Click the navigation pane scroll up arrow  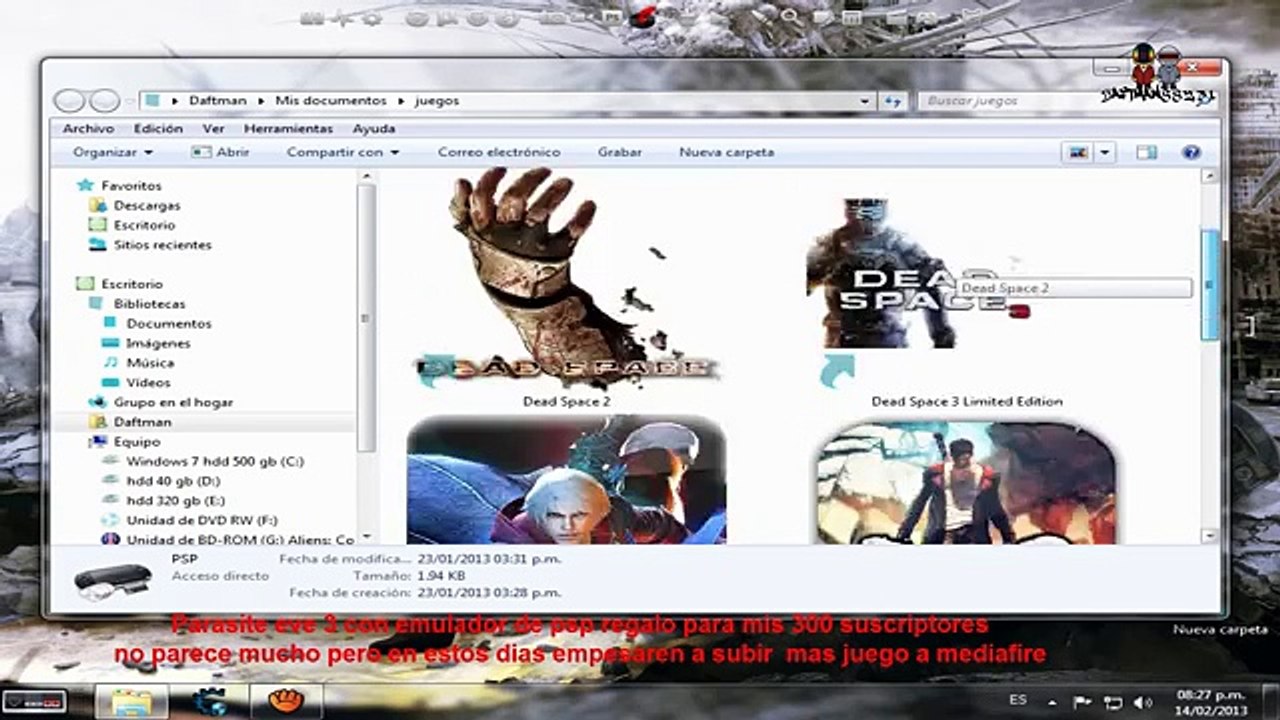[x=366, y=177]
